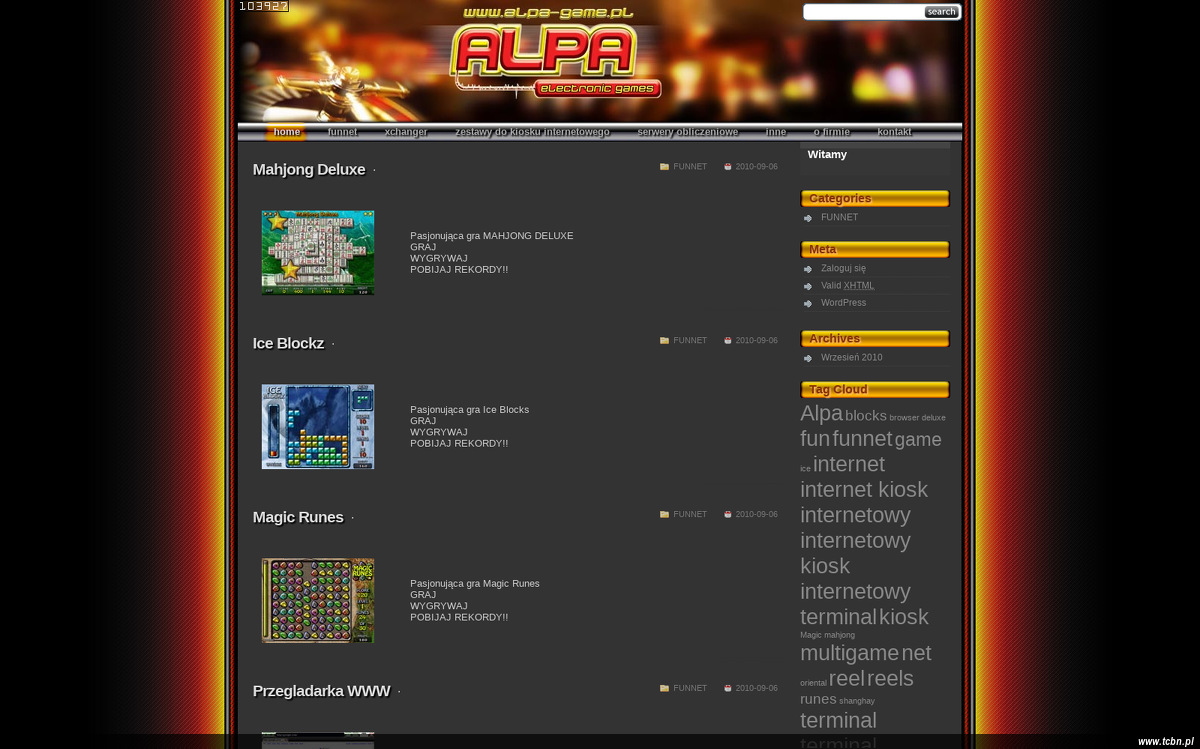
Task: Select the multigame tag in Tag Cloud
Action: [x=850, y=654]
